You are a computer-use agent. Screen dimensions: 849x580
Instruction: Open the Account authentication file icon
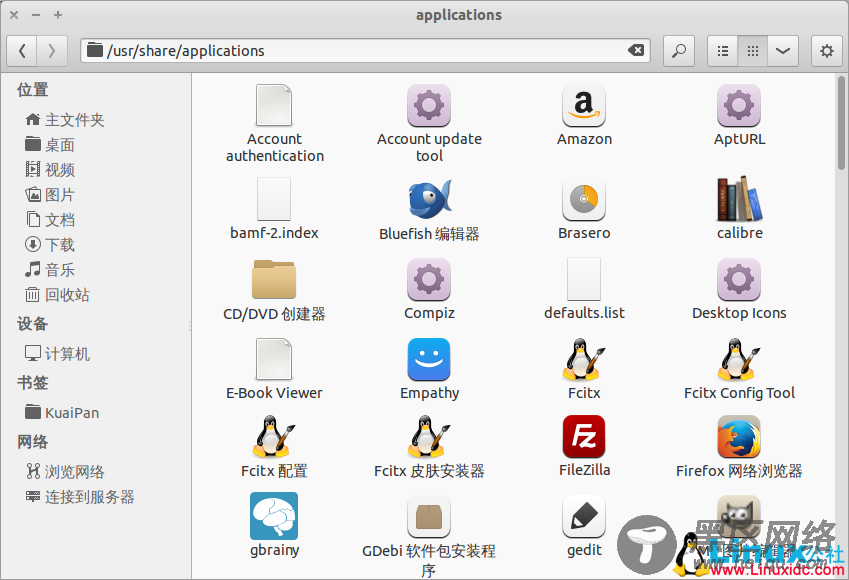point(274,105)
